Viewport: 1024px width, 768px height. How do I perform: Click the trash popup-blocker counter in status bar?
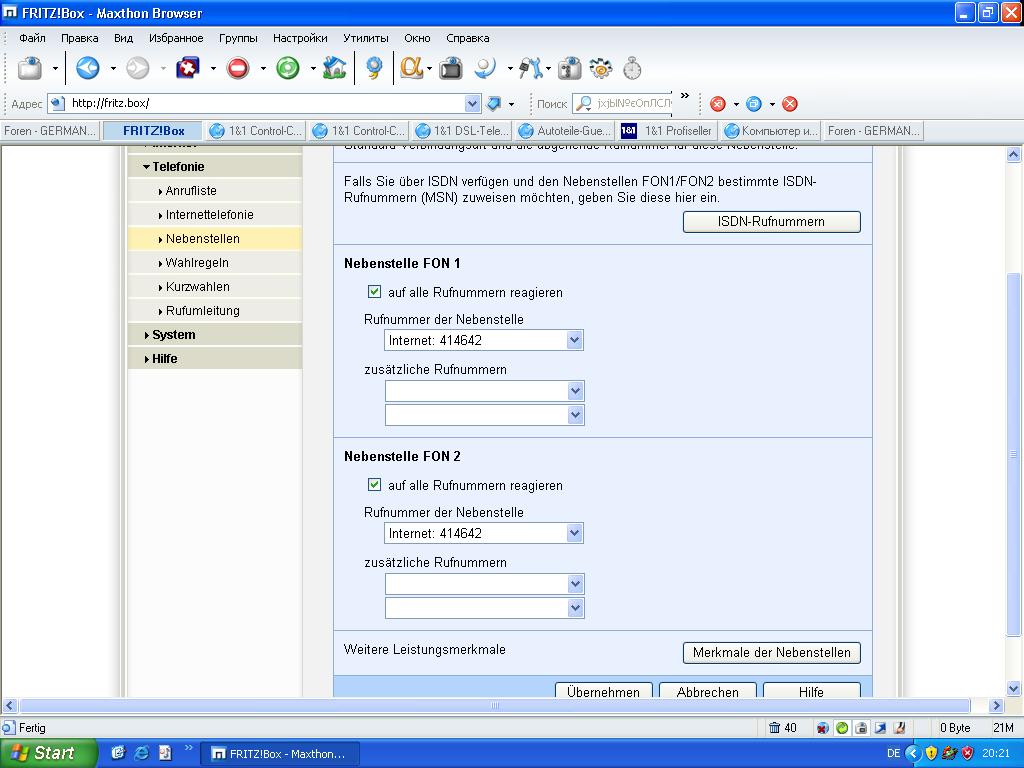(x=782, y=728)
